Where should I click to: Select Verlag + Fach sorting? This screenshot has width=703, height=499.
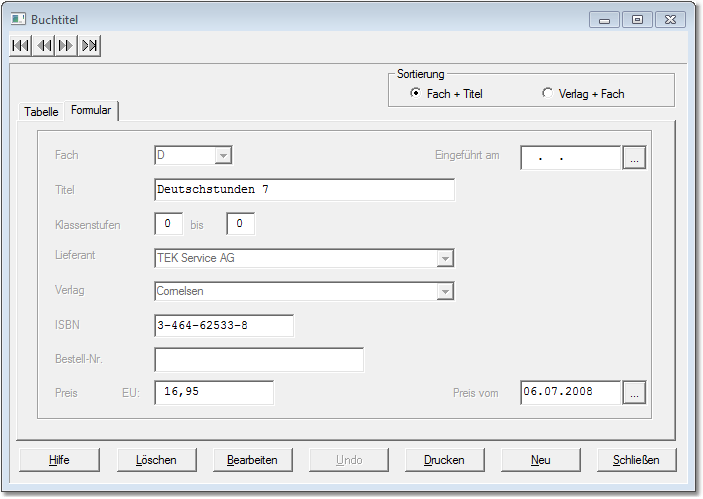[x=547, y=94]
